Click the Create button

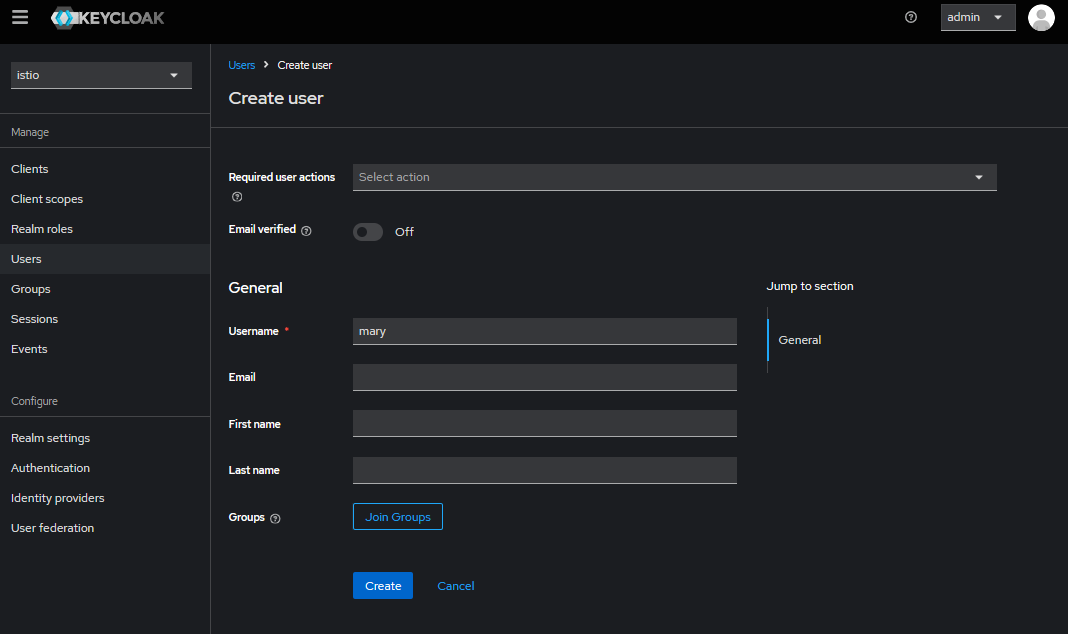click(383, 586)
